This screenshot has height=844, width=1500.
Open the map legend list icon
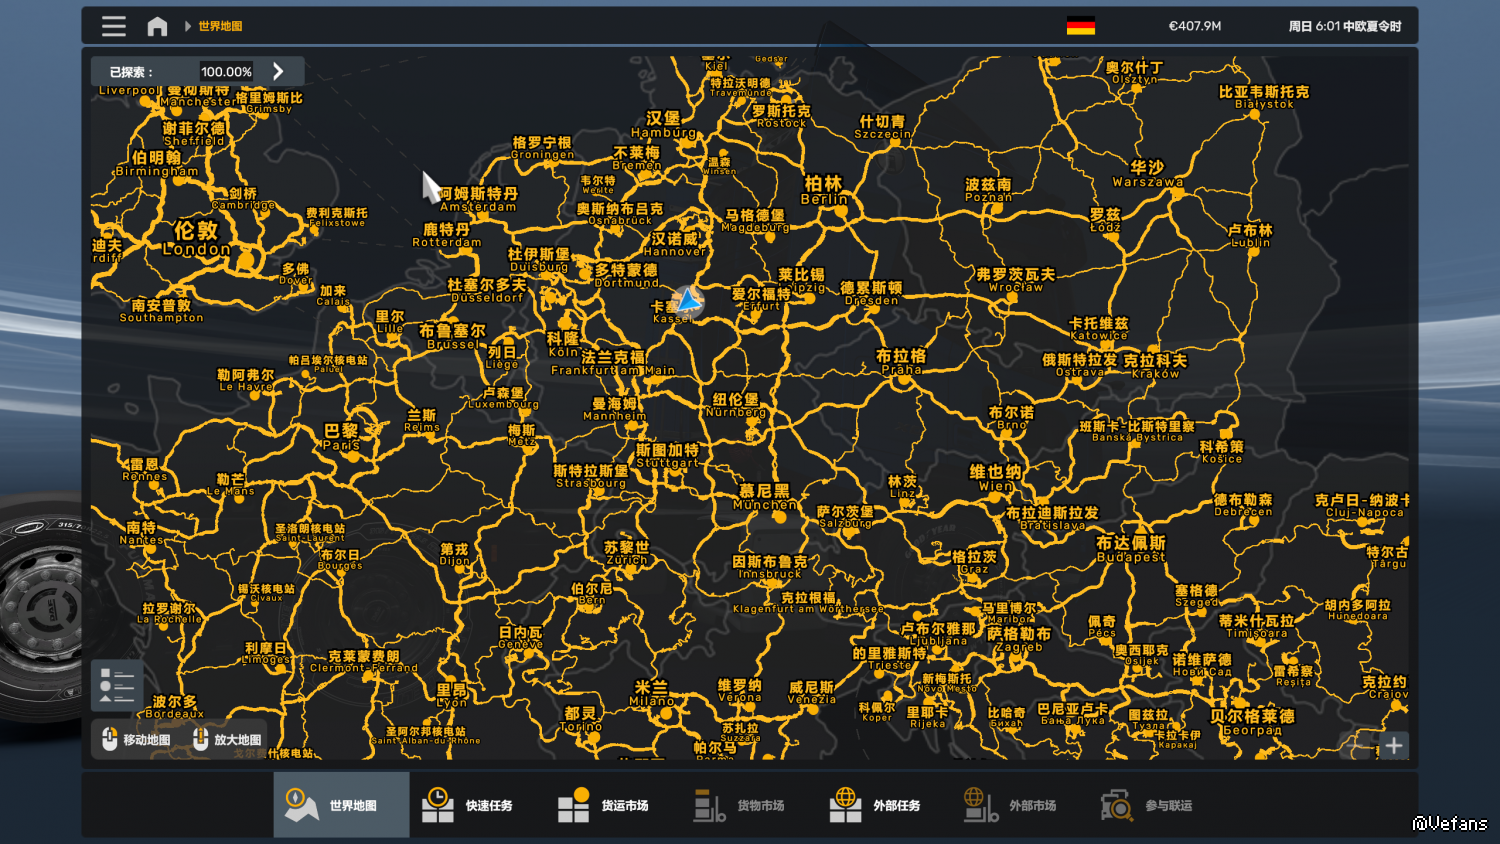click(117, 686)
